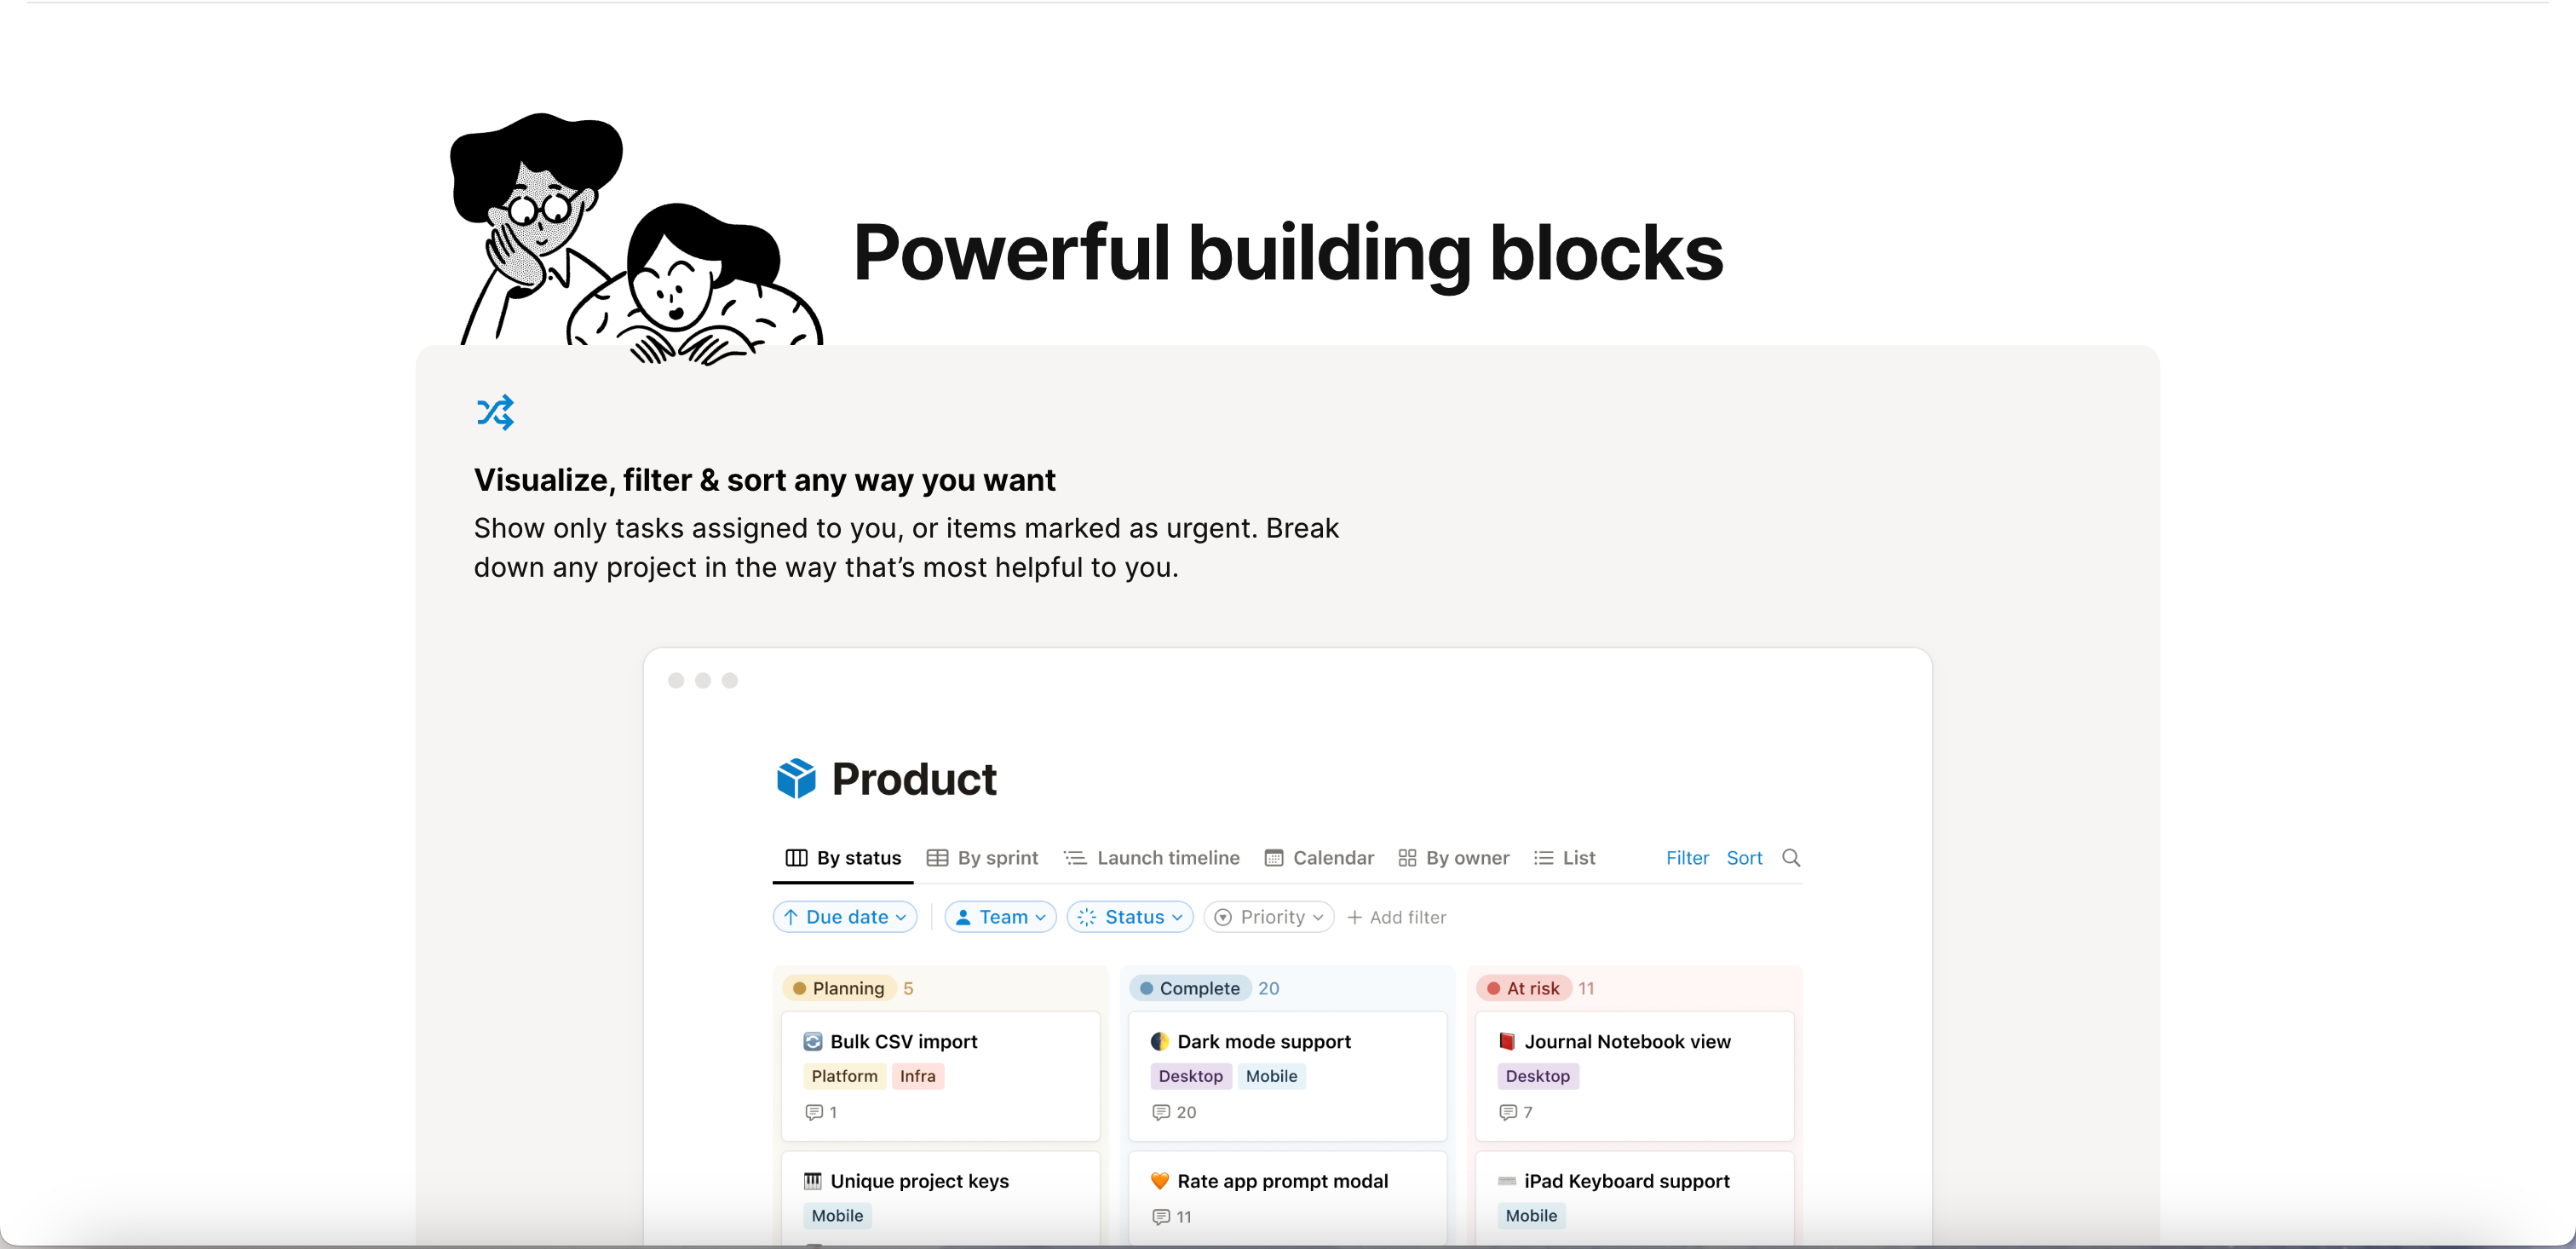Click the comment bubble on Dark mode card

[x=1160, y=1112]
